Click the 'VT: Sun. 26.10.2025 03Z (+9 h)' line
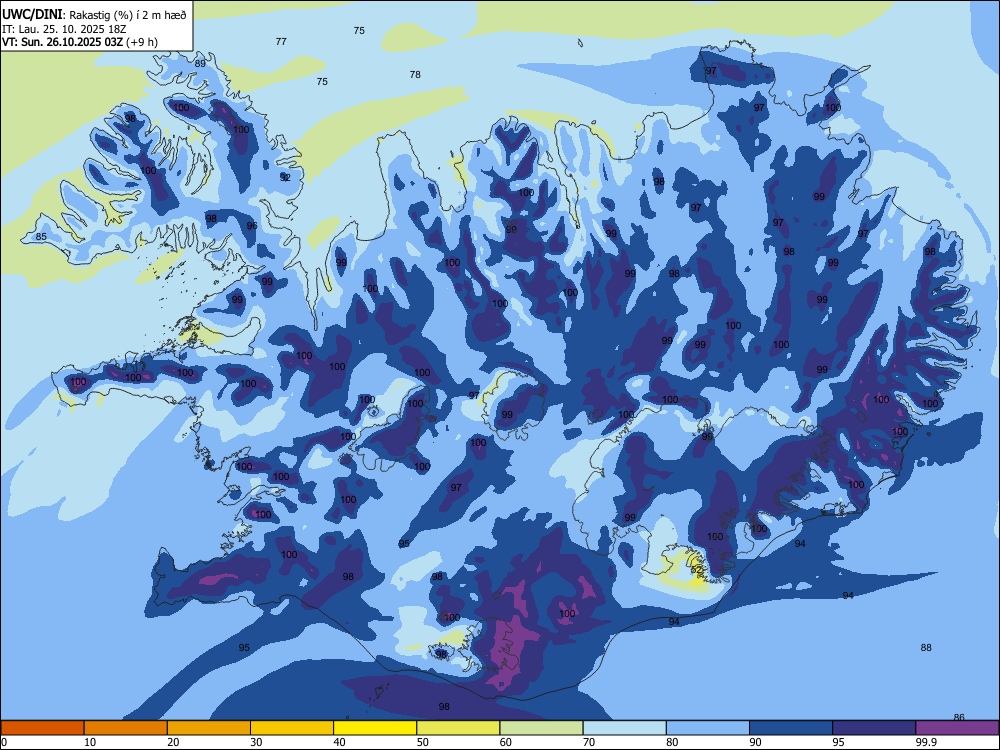Screen dimensions: 1000x750 tap(80, 42)
